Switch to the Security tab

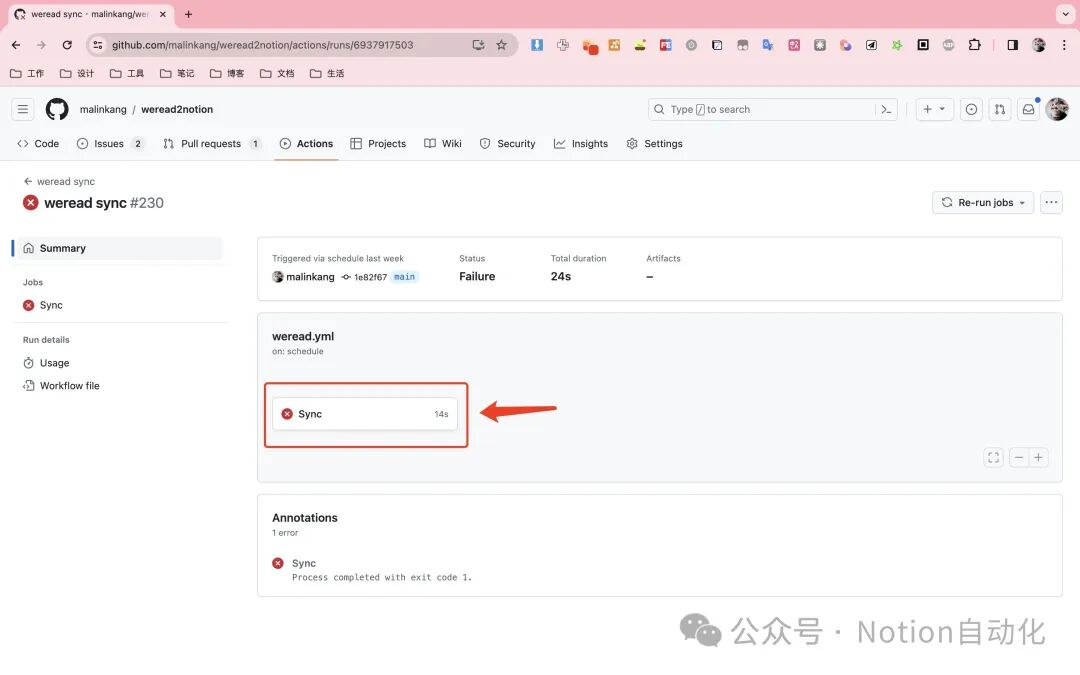pyautogui.click(x=508, y=143)
